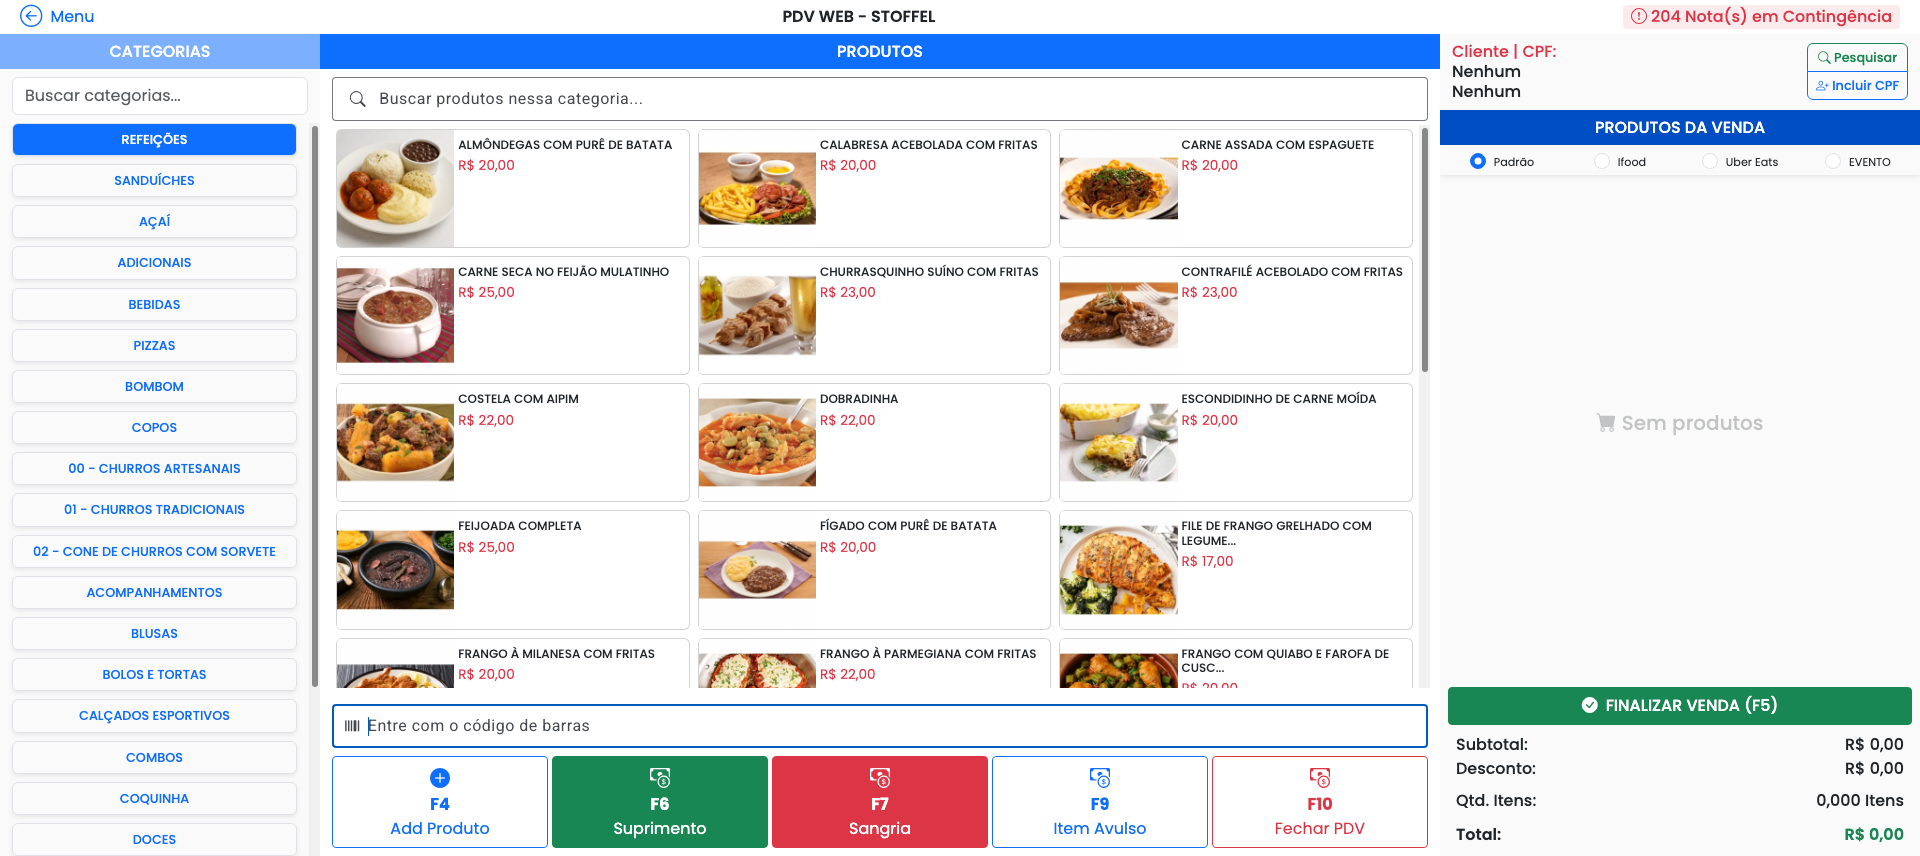
Task: Click the categories list scrollbar
Action: coord(314,405)
